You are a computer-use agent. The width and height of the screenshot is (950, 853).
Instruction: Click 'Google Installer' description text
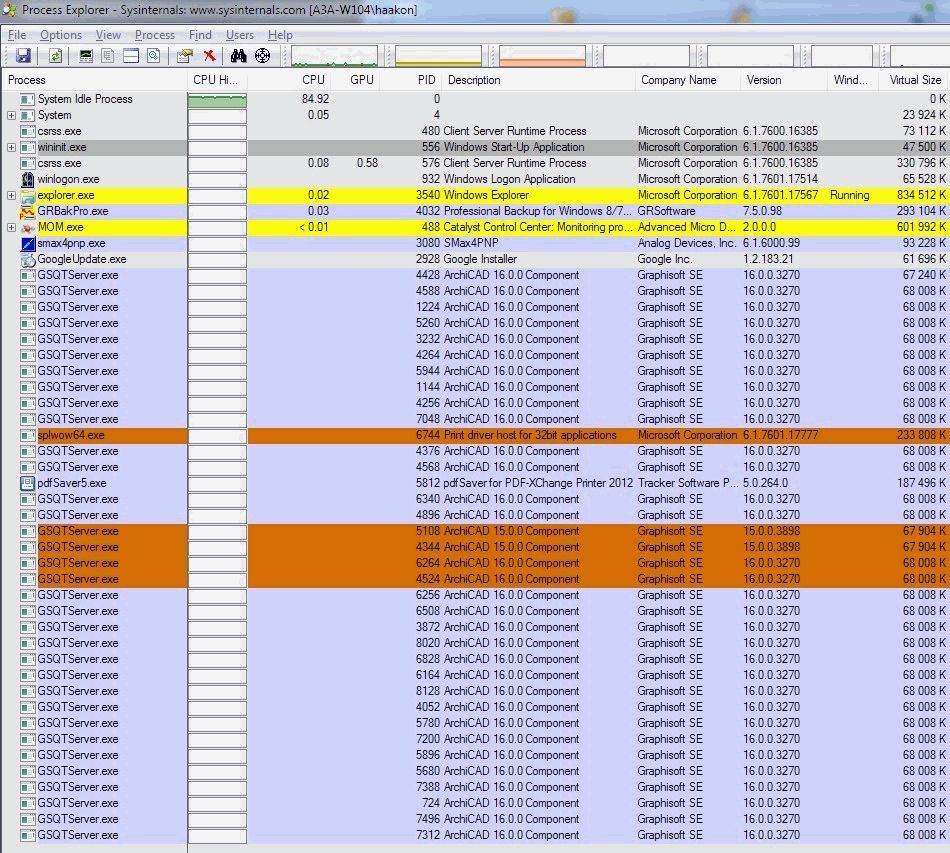[480, 259]
